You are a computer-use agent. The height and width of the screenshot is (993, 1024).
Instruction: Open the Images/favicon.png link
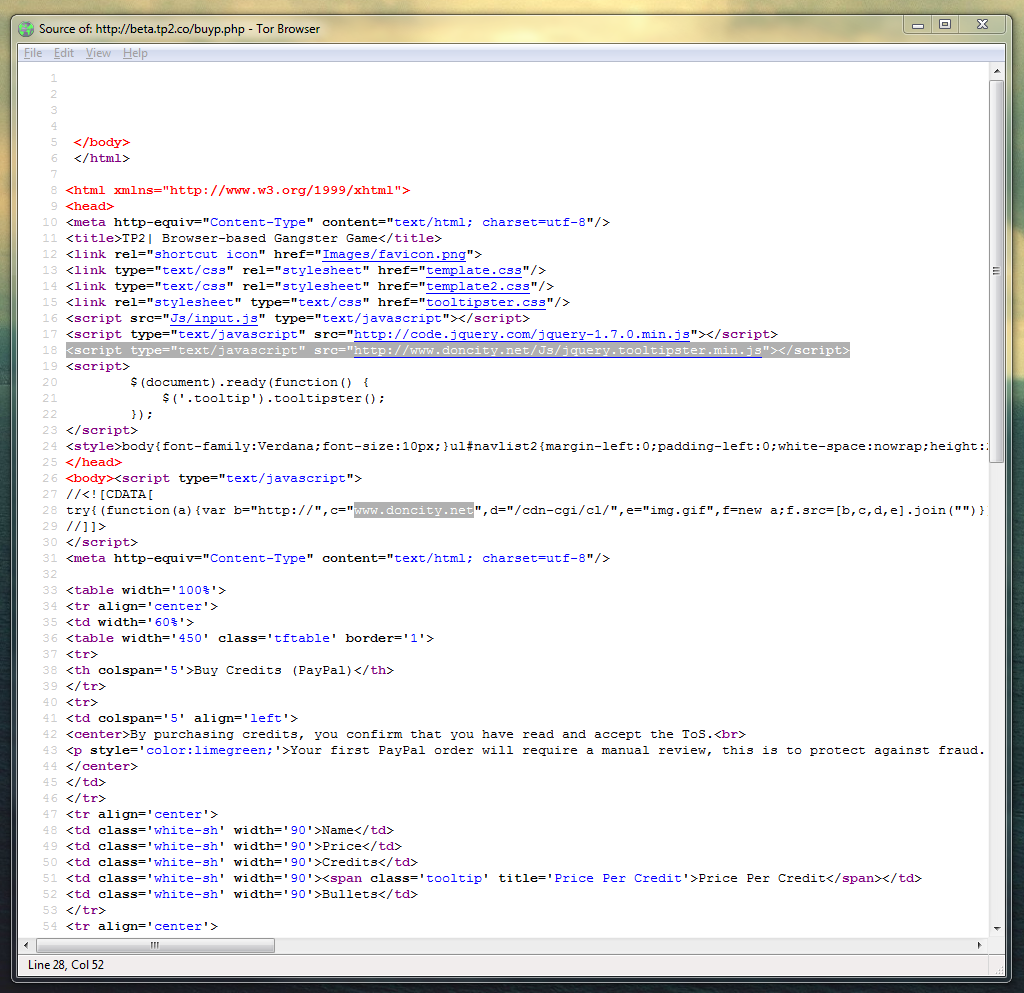coord(394,254)
